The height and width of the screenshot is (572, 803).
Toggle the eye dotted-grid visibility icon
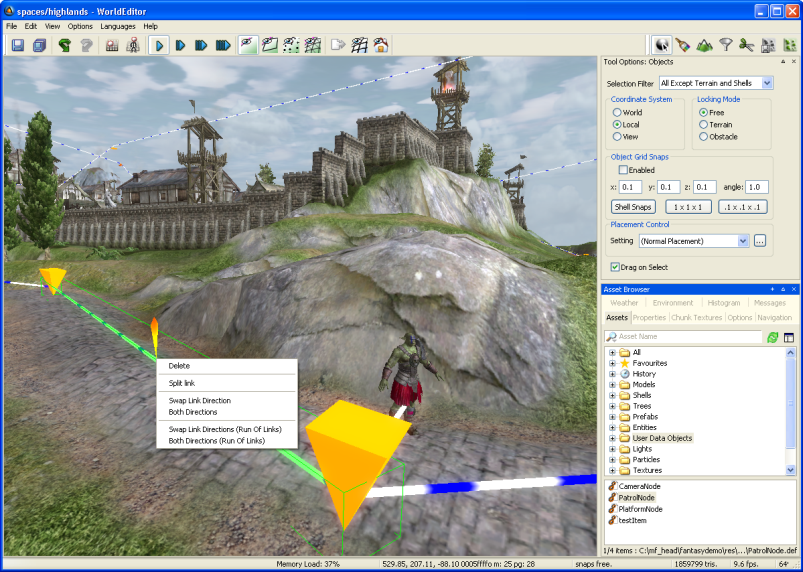pyautogui.click(x=291, y=46)
